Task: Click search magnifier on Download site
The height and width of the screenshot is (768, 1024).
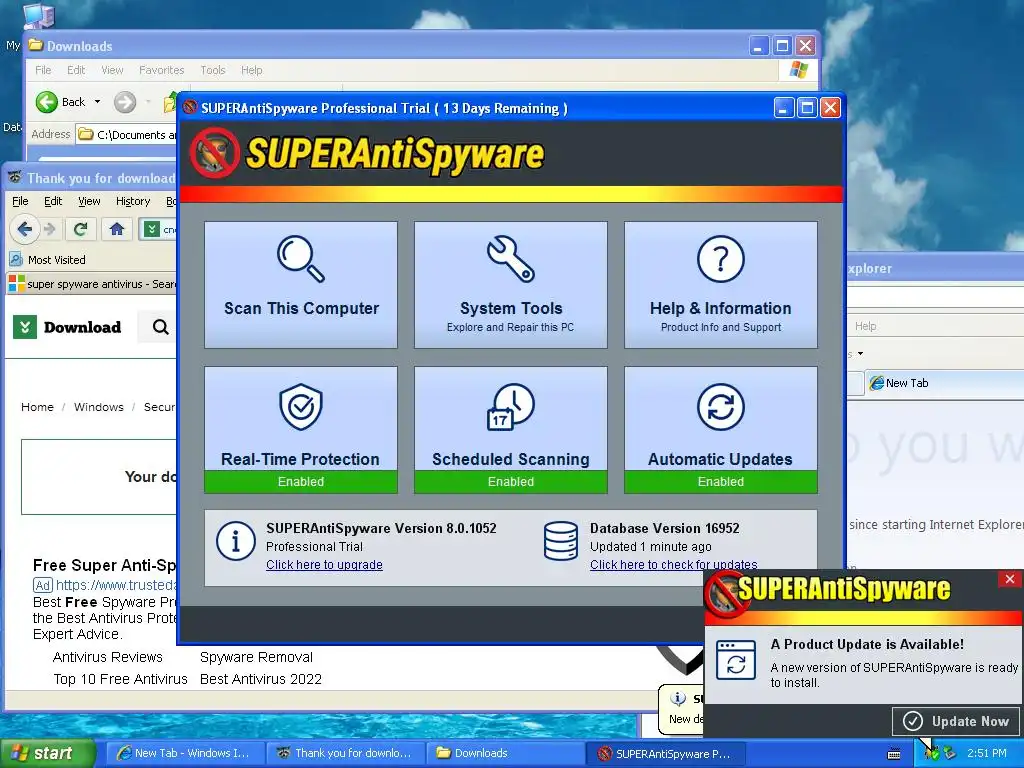Action: (x=160, y=327)
